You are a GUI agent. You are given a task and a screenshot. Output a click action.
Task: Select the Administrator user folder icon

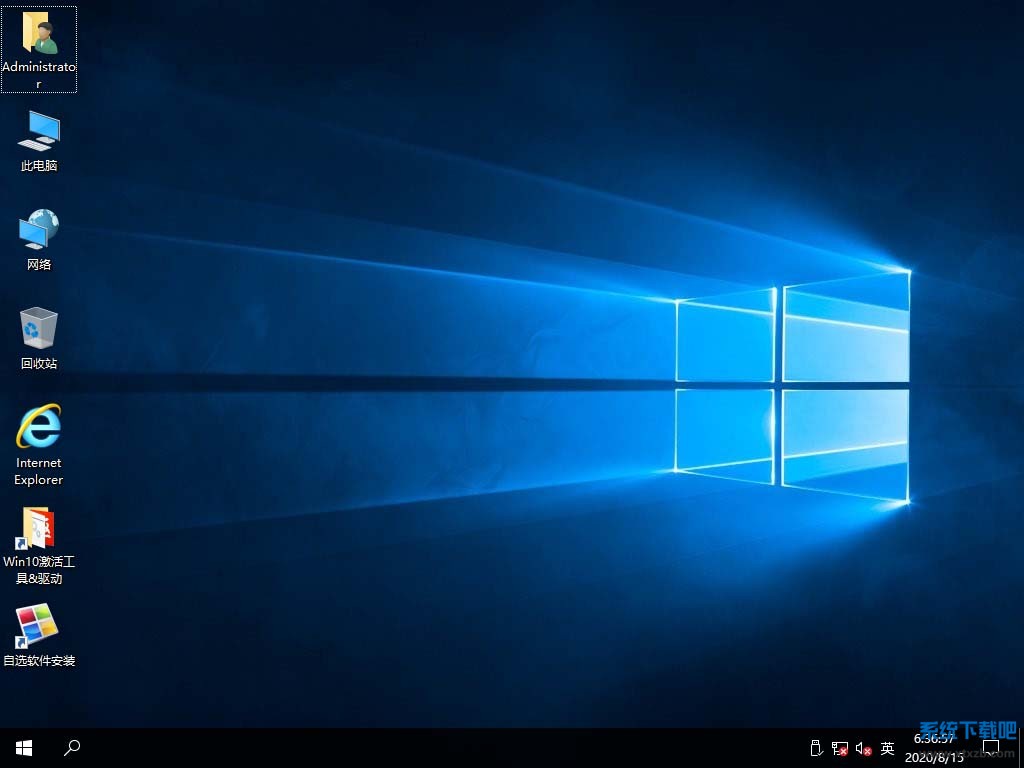[39, 35]
